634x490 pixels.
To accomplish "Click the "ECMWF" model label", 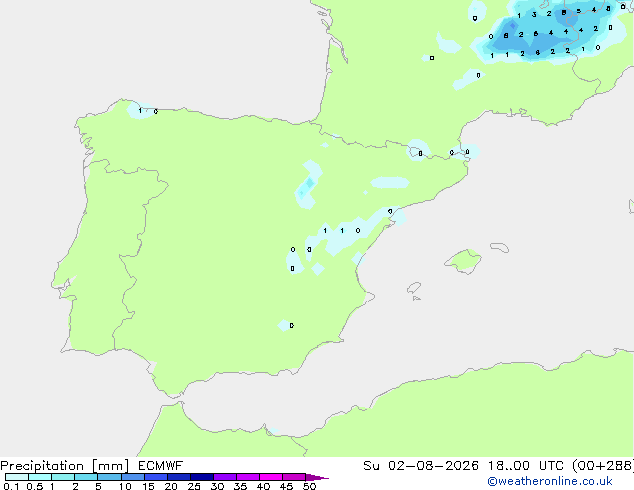I will (x=161, y=466).
